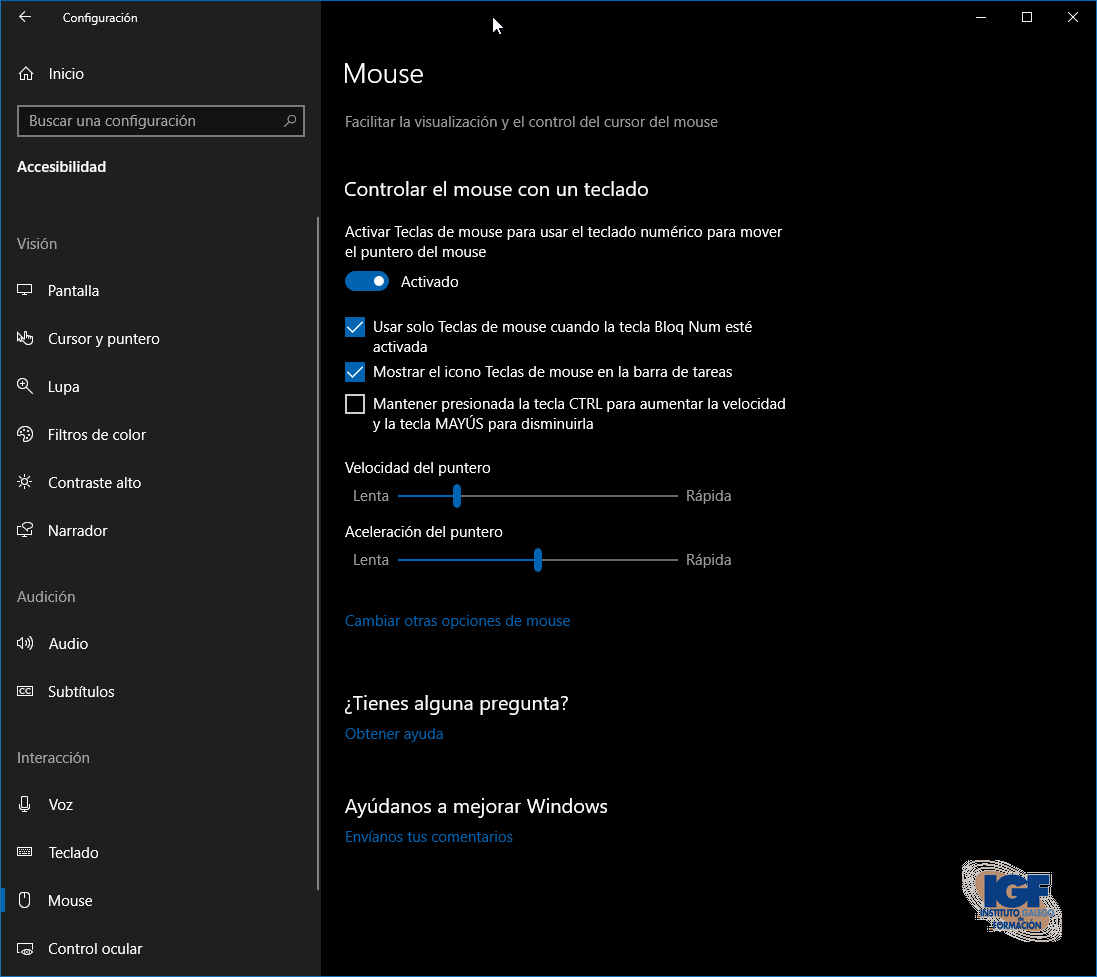The image size is (1097, 977).
Task: Enable CTRL and MAYÚS speed checkbox
Action: pyautogui.click(x=355, y=404)
